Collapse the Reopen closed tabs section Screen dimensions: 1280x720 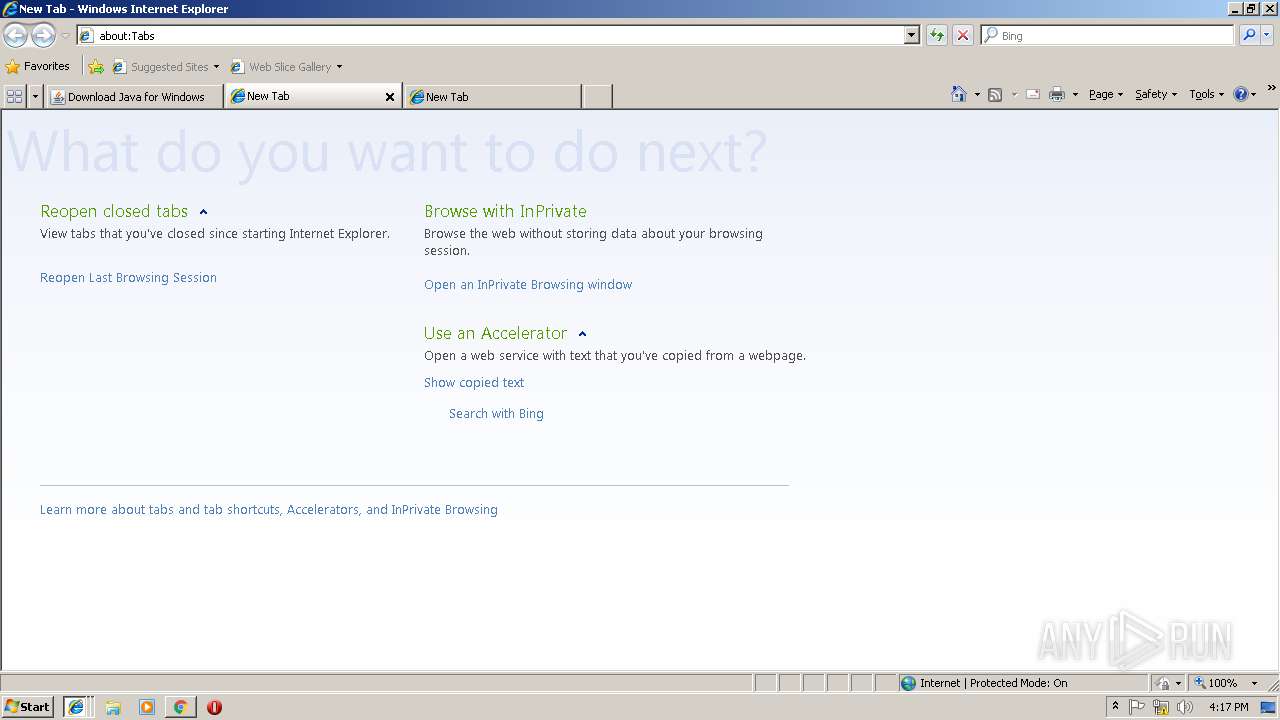pos(203,212)
